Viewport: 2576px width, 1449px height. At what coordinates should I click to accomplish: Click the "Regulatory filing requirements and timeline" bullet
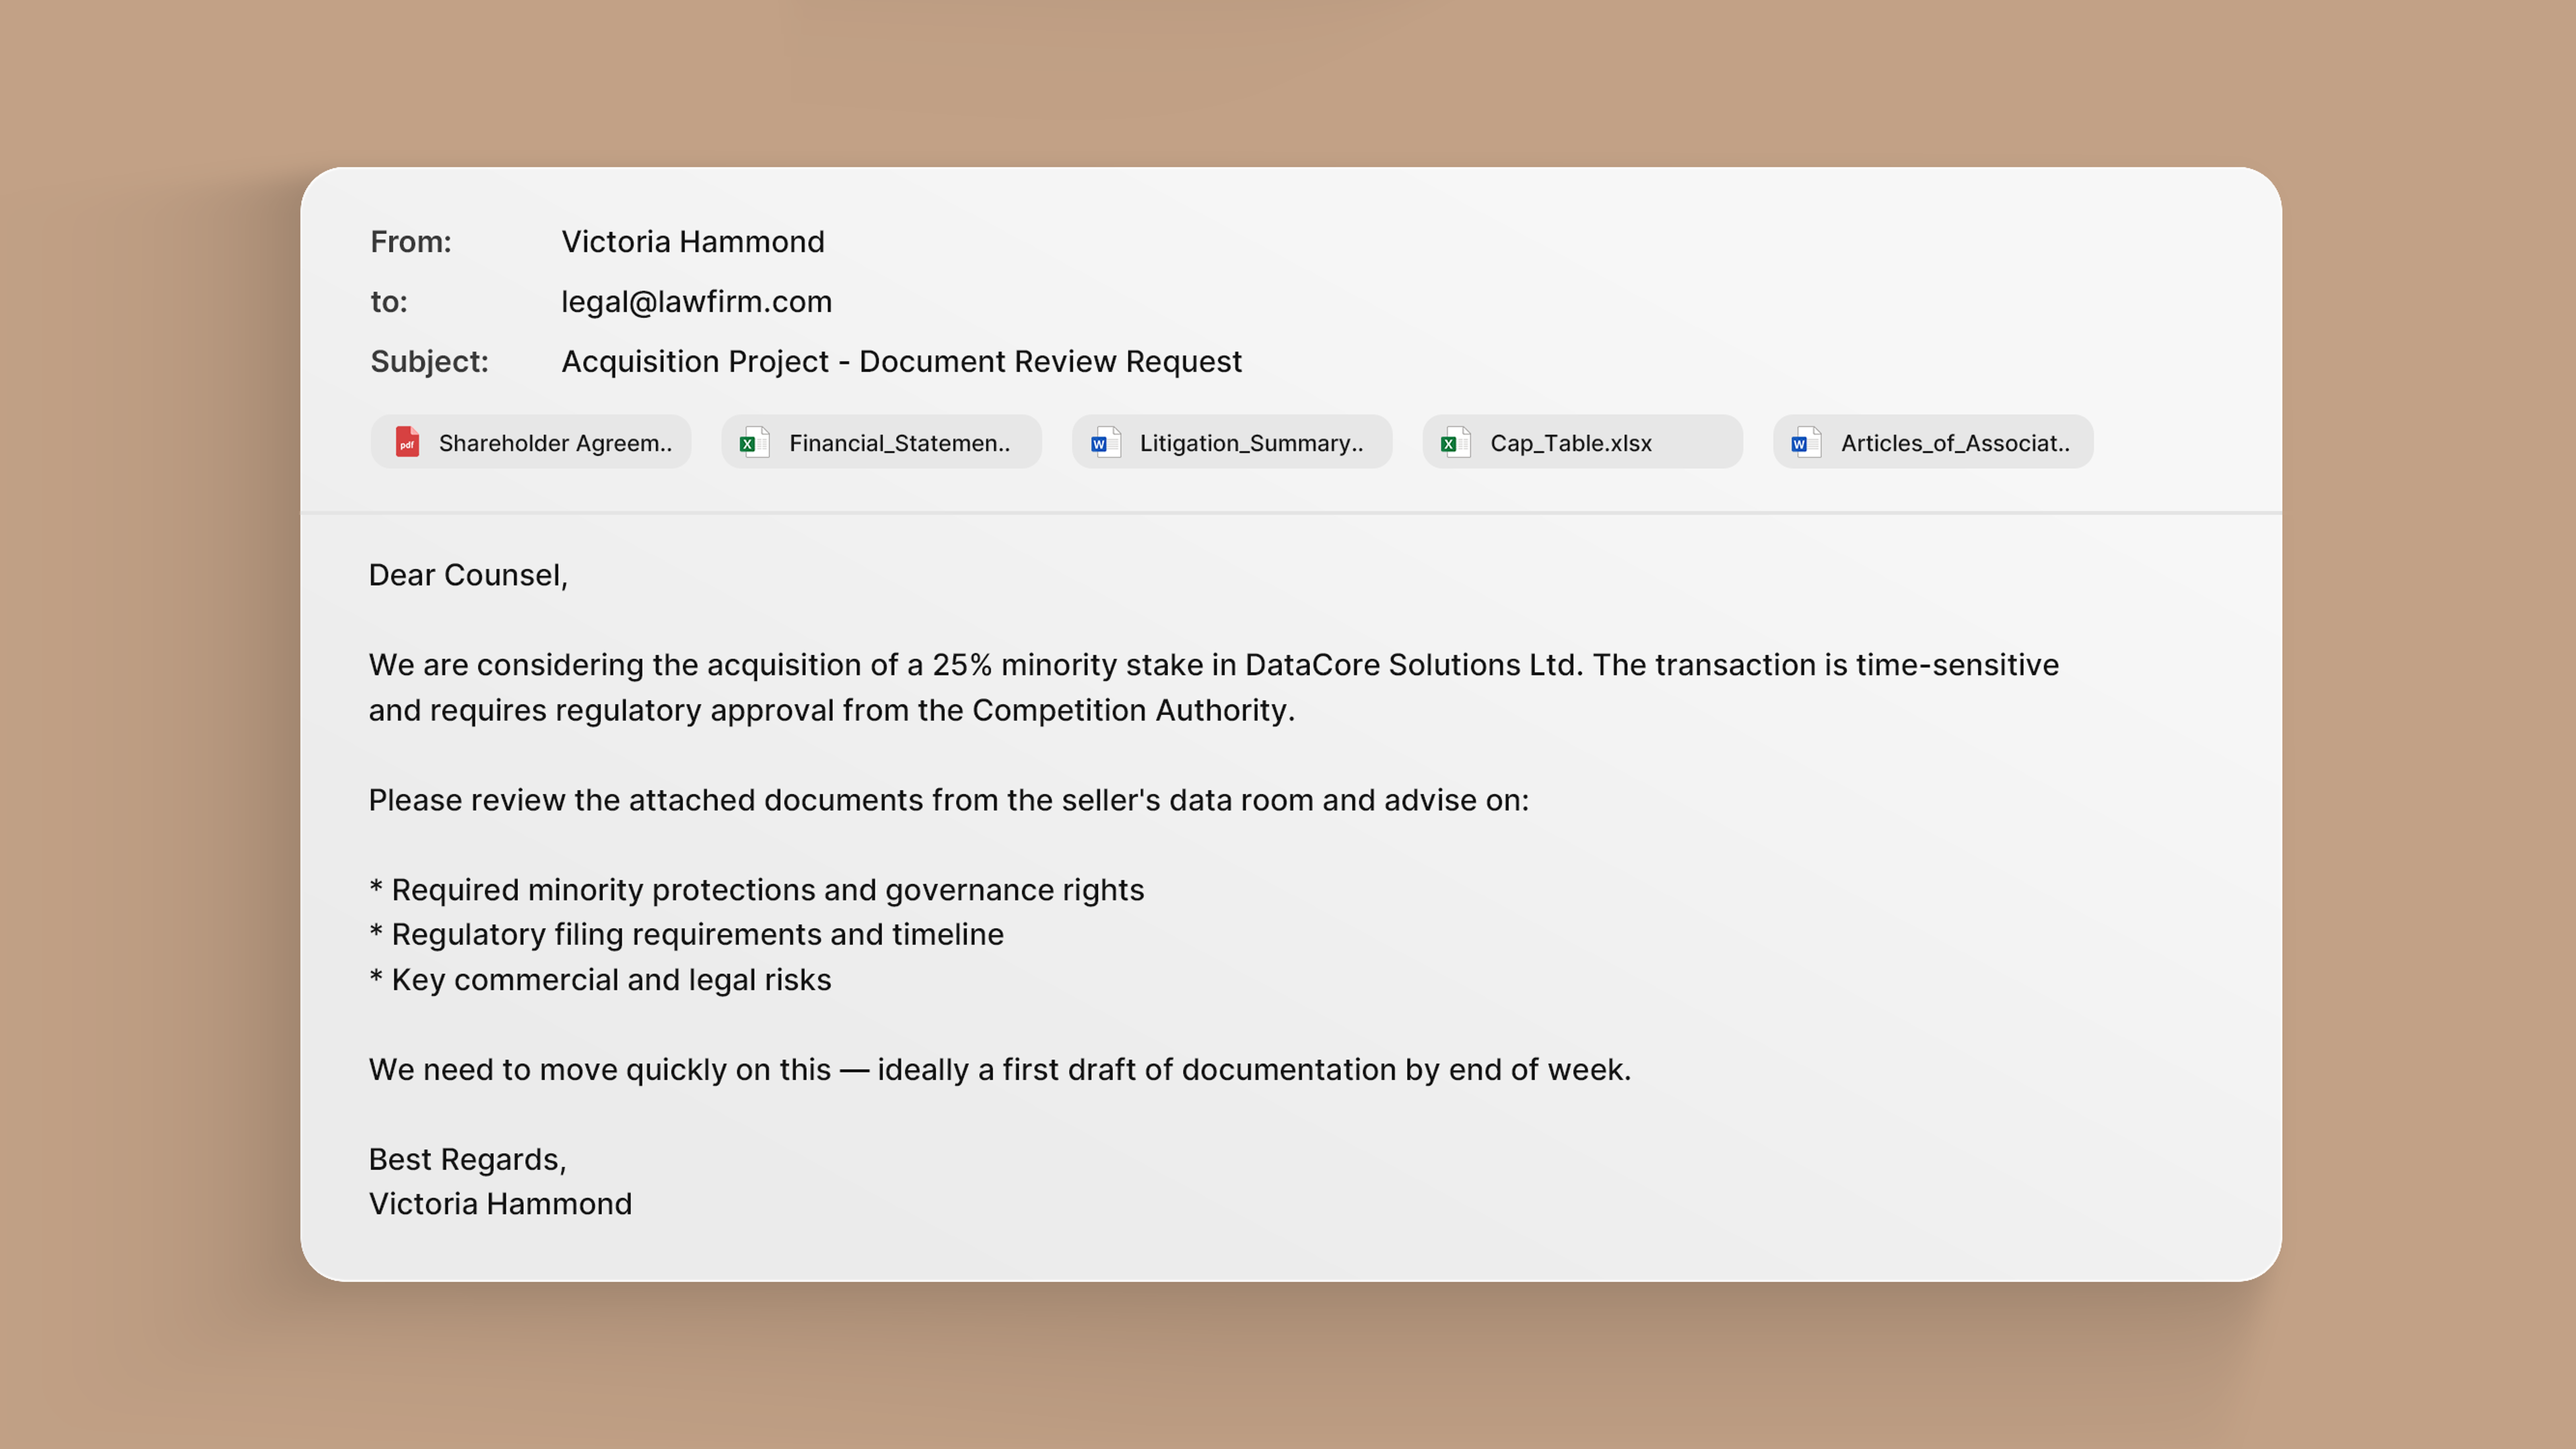pyautogui.click(x=696, y=934)
